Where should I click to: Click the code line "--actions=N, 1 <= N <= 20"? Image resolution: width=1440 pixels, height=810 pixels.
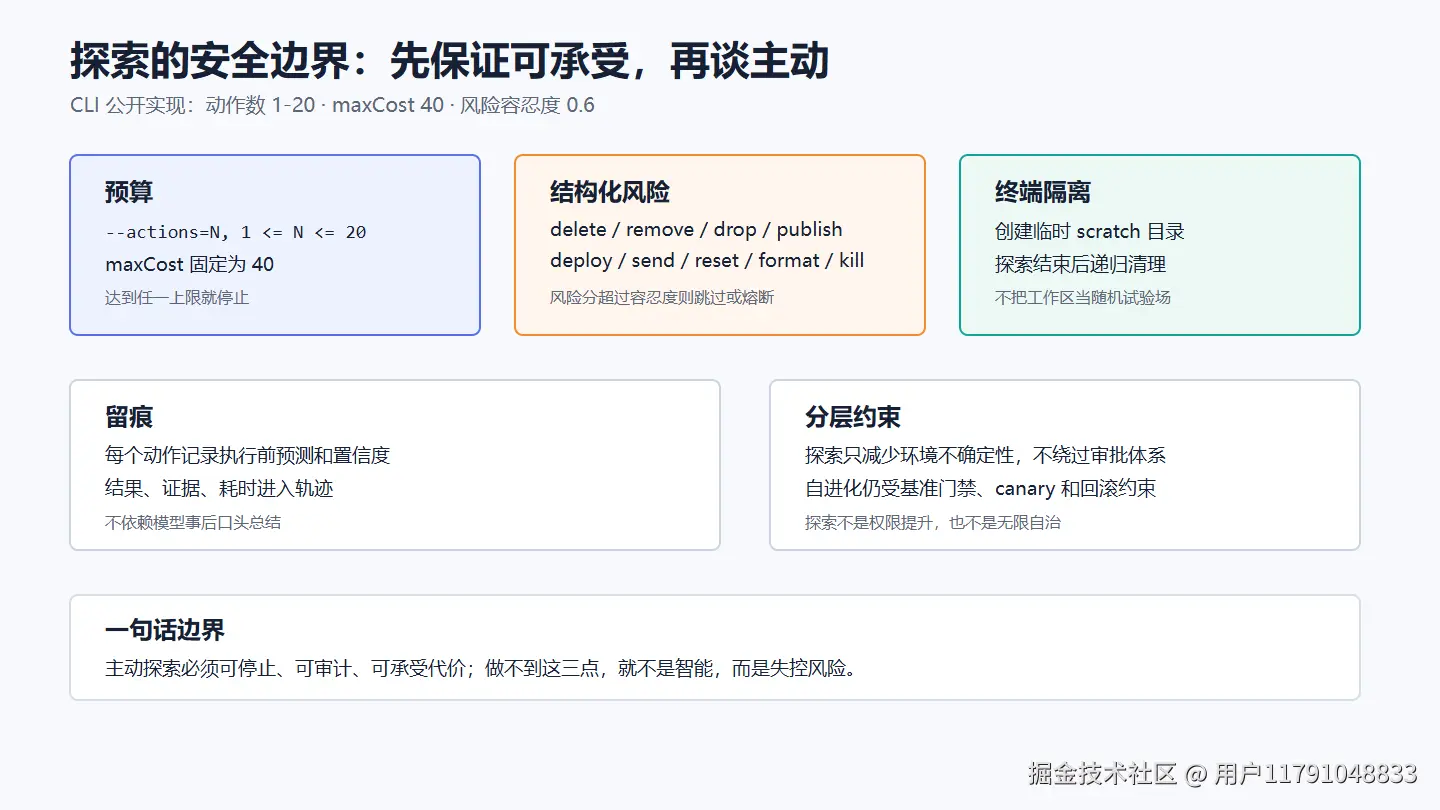(x=236, y=232)
